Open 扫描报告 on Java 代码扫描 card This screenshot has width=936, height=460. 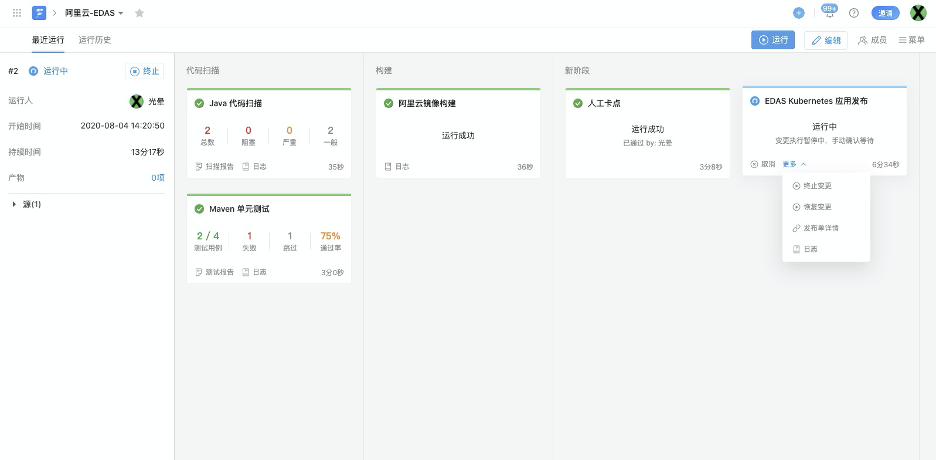[214, 166]
